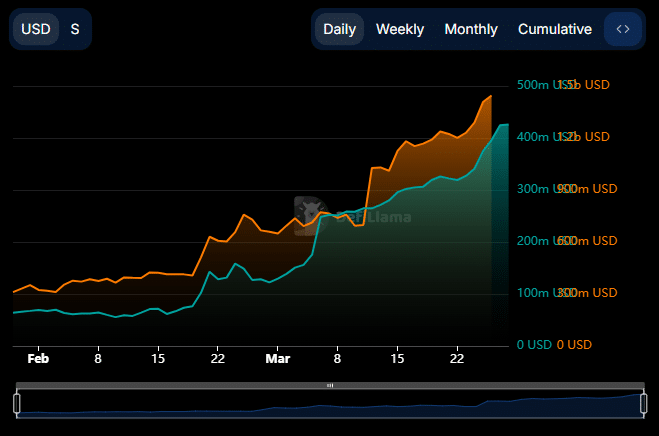
Task: Show the Cumulative chart view
Action: tap(554, 29)
